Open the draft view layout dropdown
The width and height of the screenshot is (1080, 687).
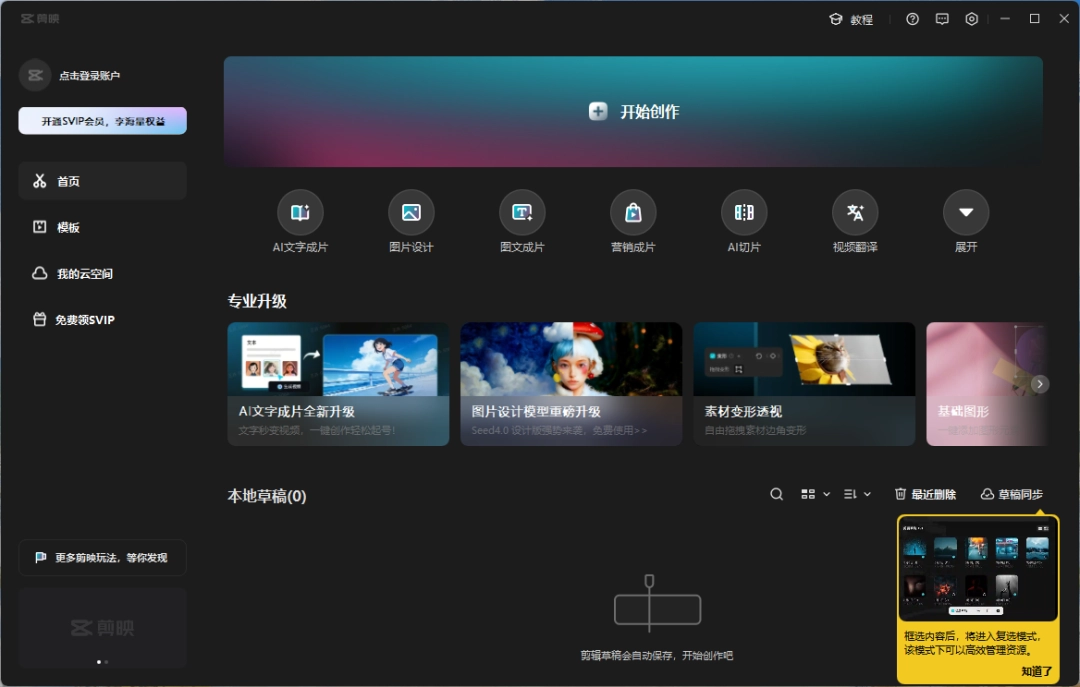pos(815,494)
